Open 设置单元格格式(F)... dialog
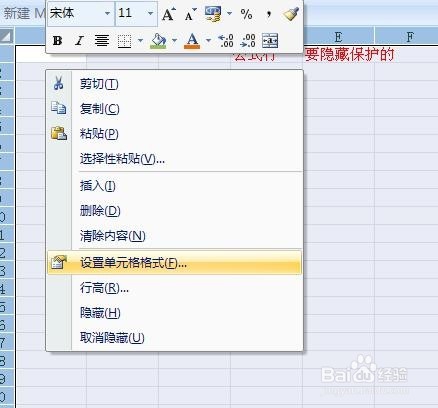 [x=174, y=263]
